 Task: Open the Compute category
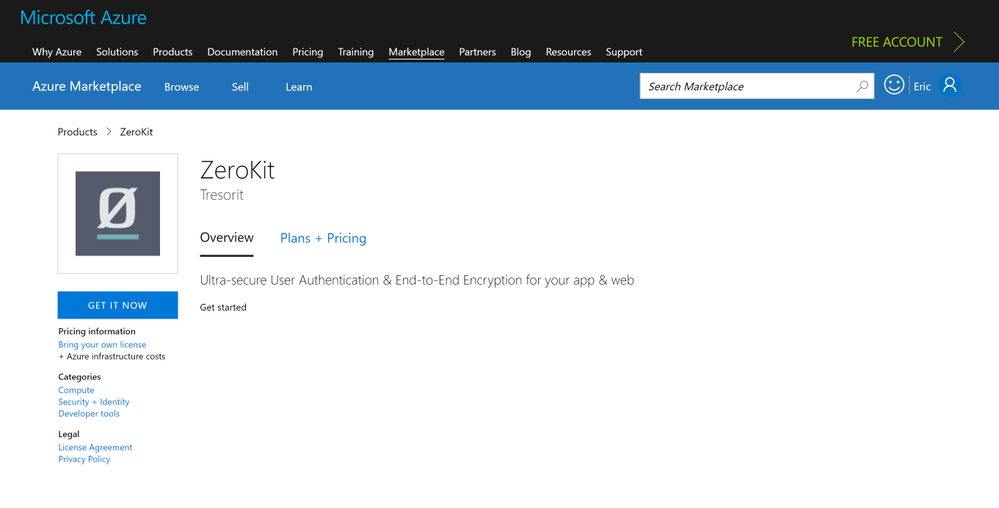click(76, 390)
